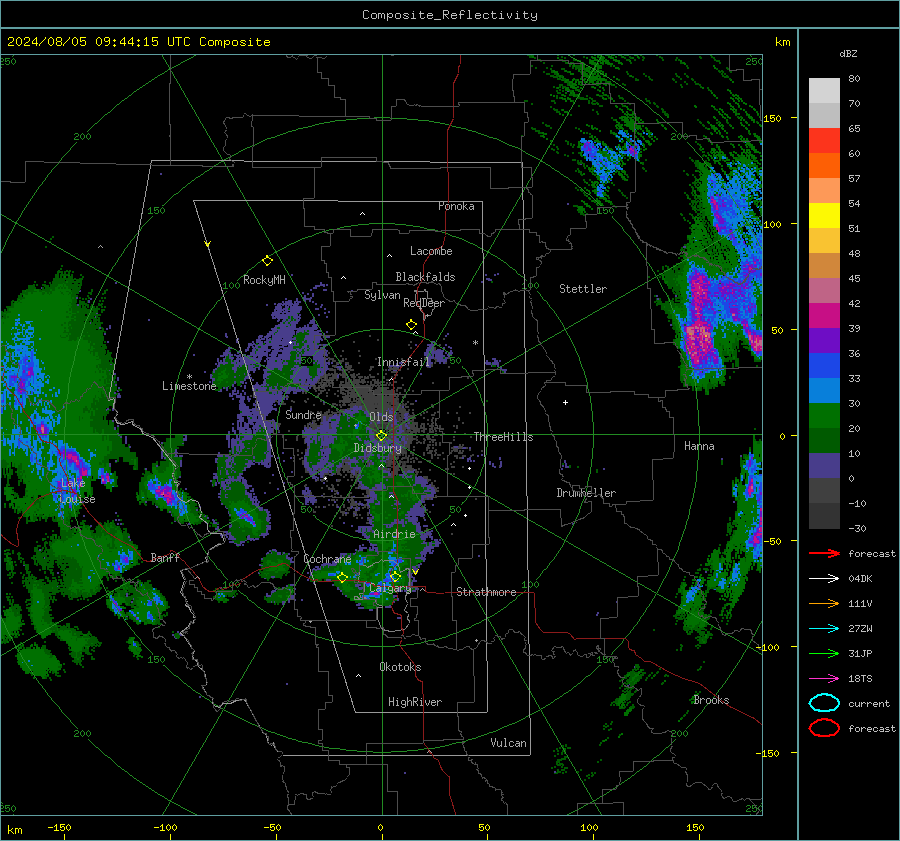Click the Composite_Reflectivity title
Viewport: 900px width, 841px height.
(x=450, y=15)
